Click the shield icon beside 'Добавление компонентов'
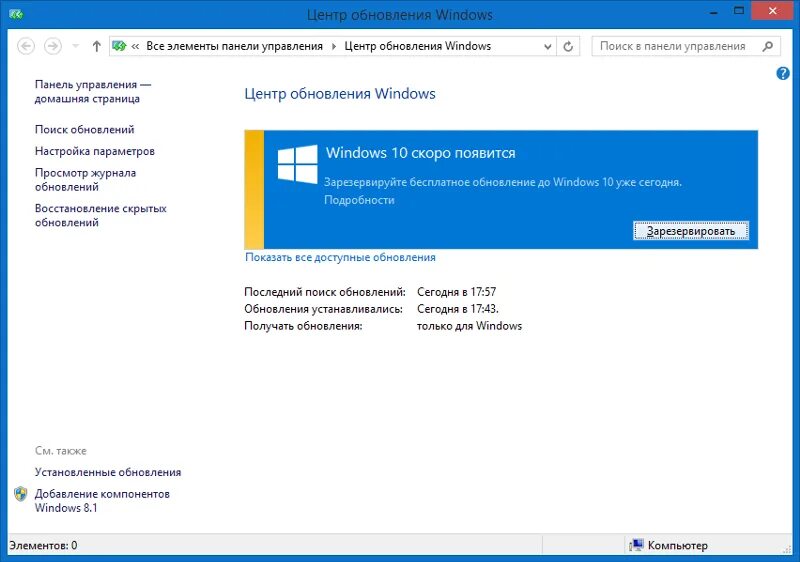Viewport: 800px width, 562px height. click(x=20, y=494)
